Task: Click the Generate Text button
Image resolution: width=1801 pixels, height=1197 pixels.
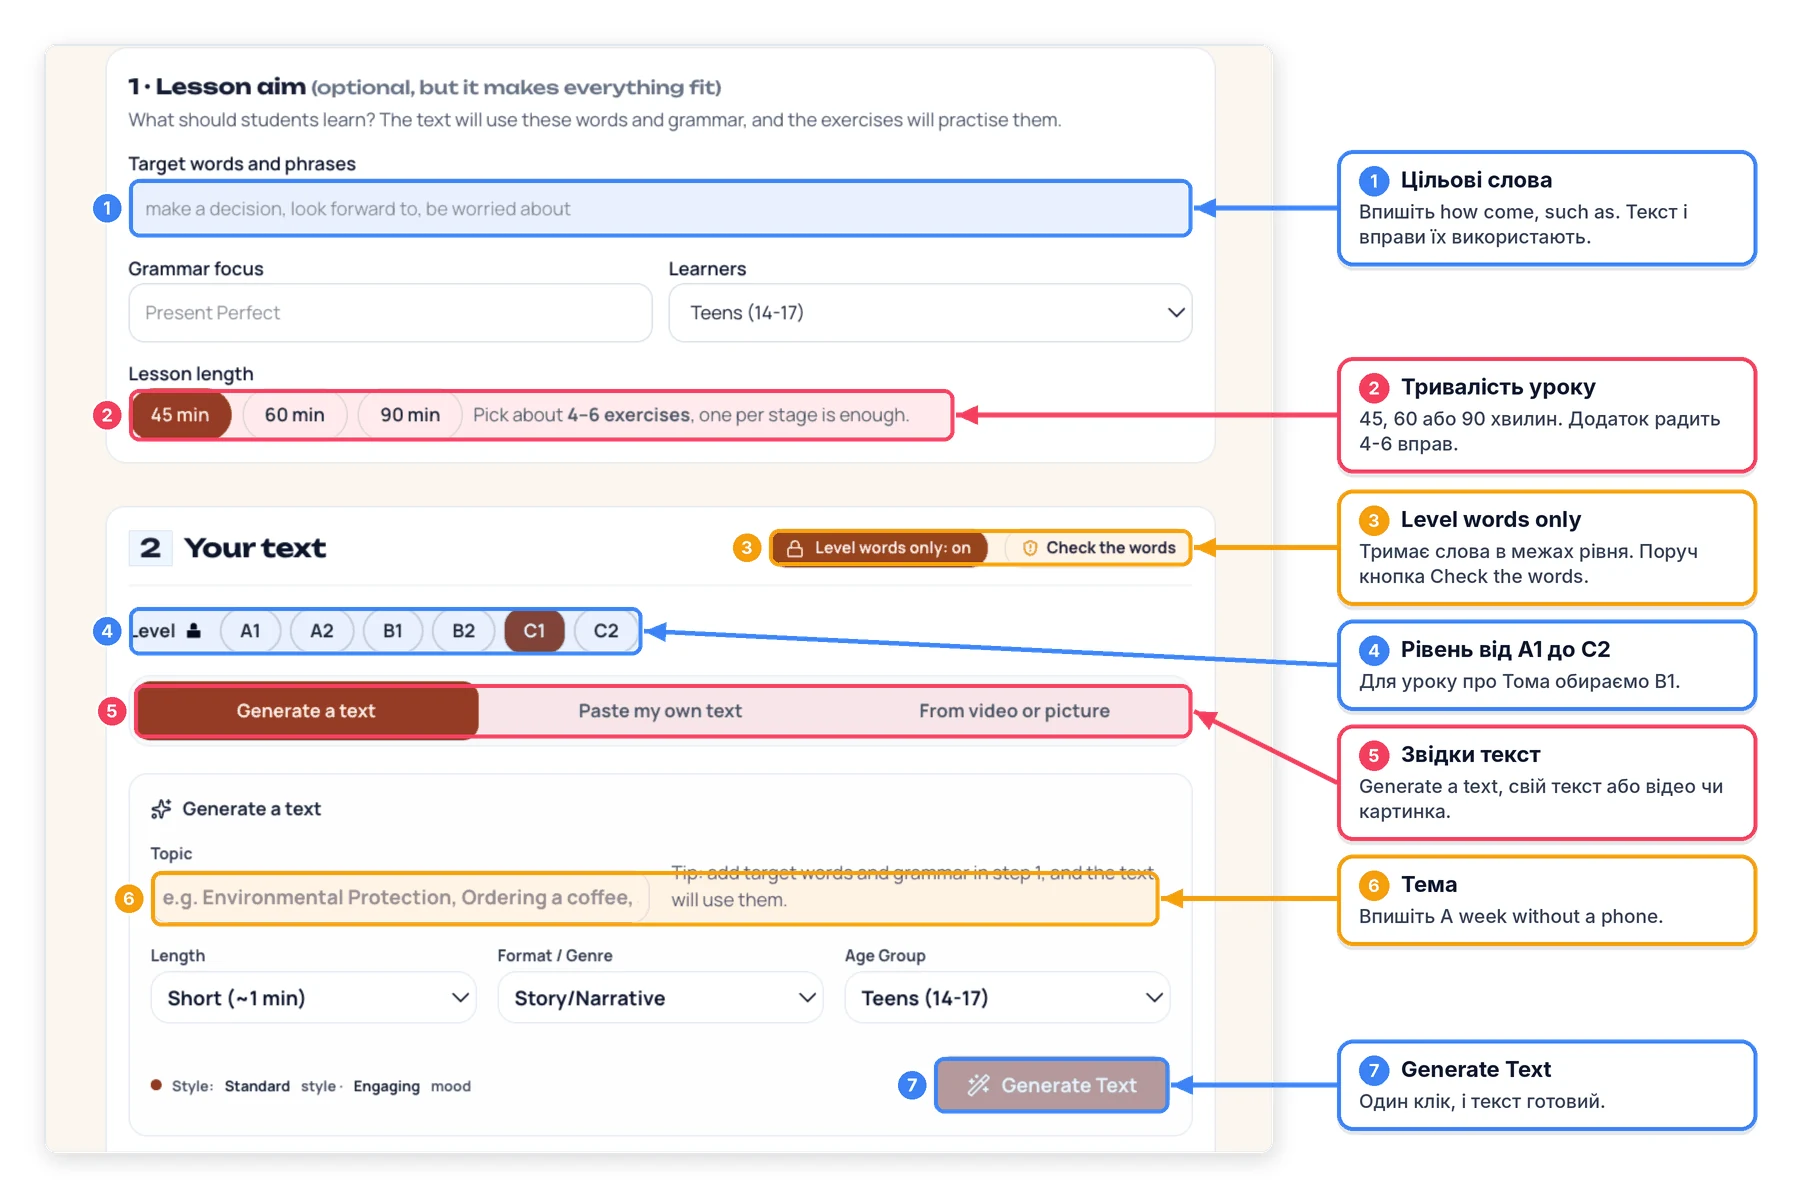Action: tap(1052, 1085)
